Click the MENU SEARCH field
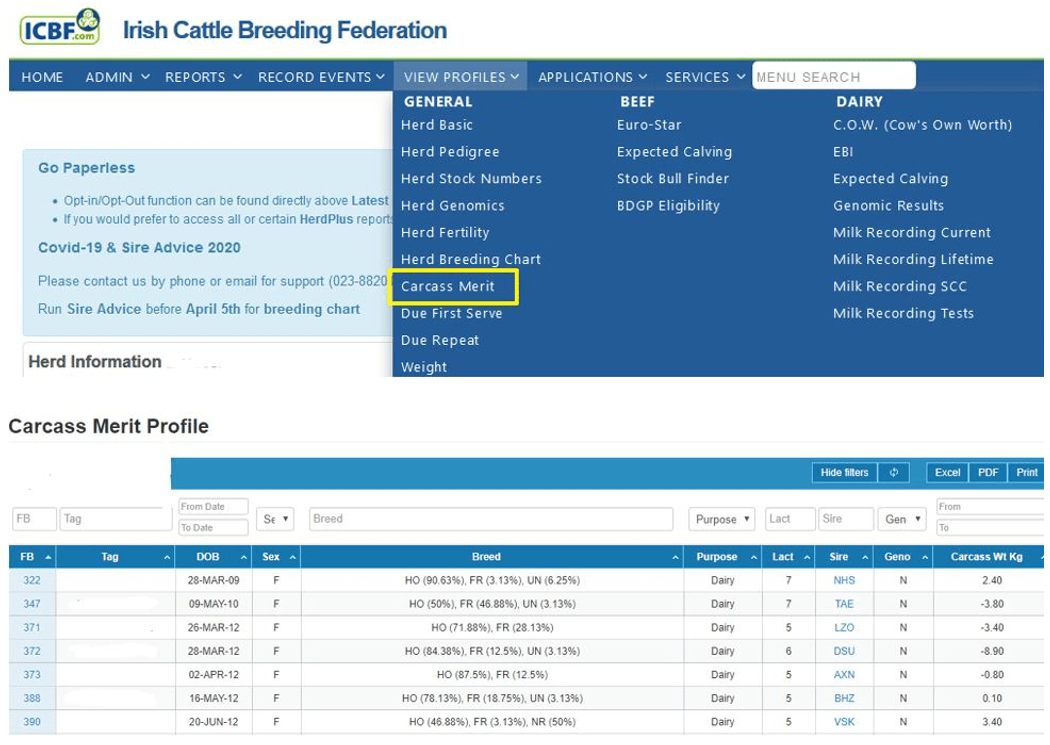The height and width of the screenshot is (745, 1050). point(834,76)
